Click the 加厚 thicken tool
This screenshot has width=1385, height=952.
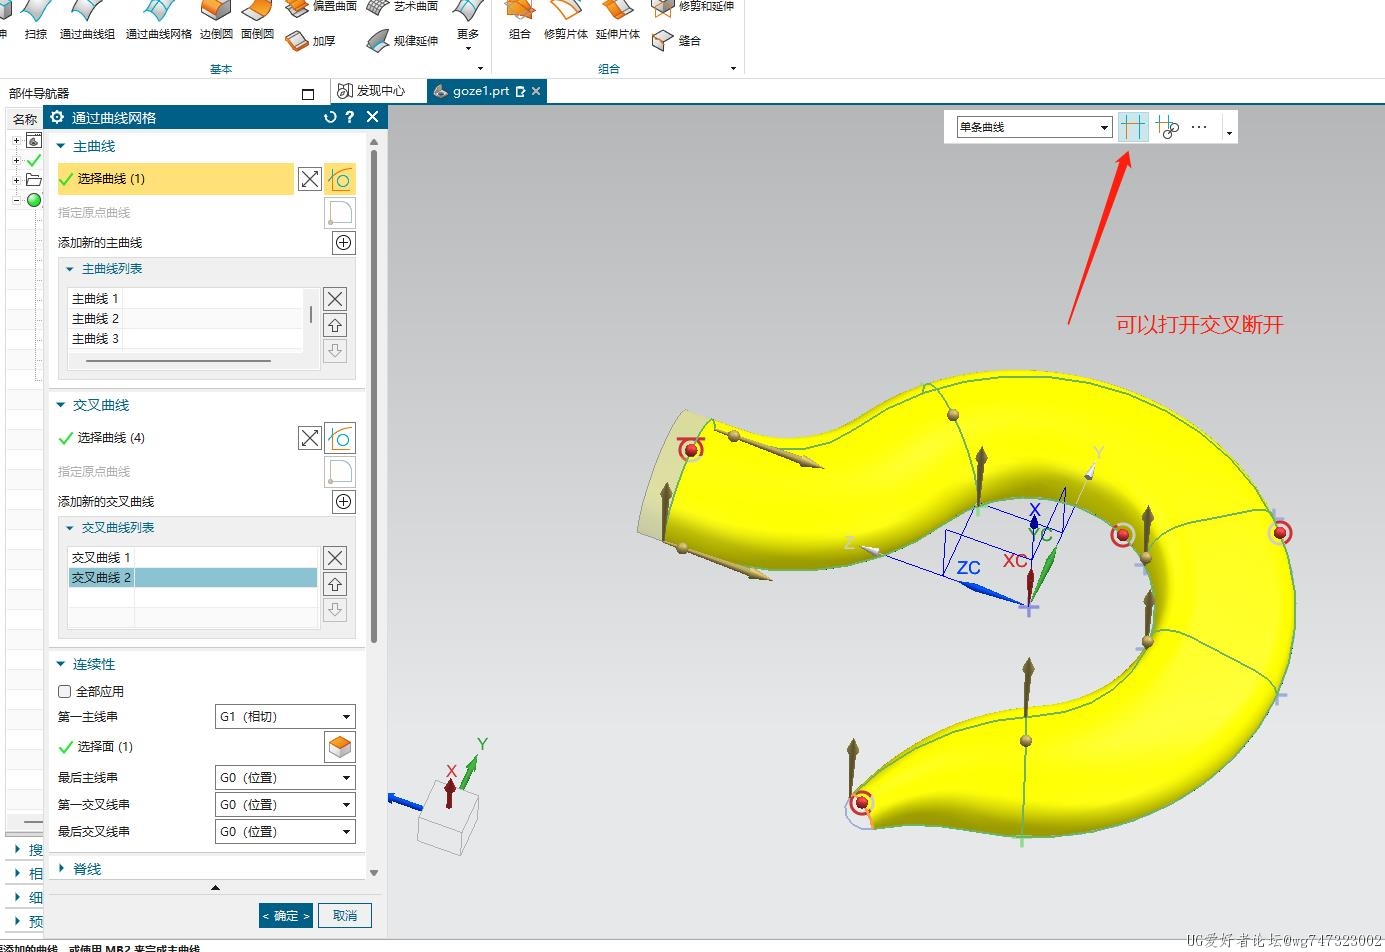(x=310, y=41)
